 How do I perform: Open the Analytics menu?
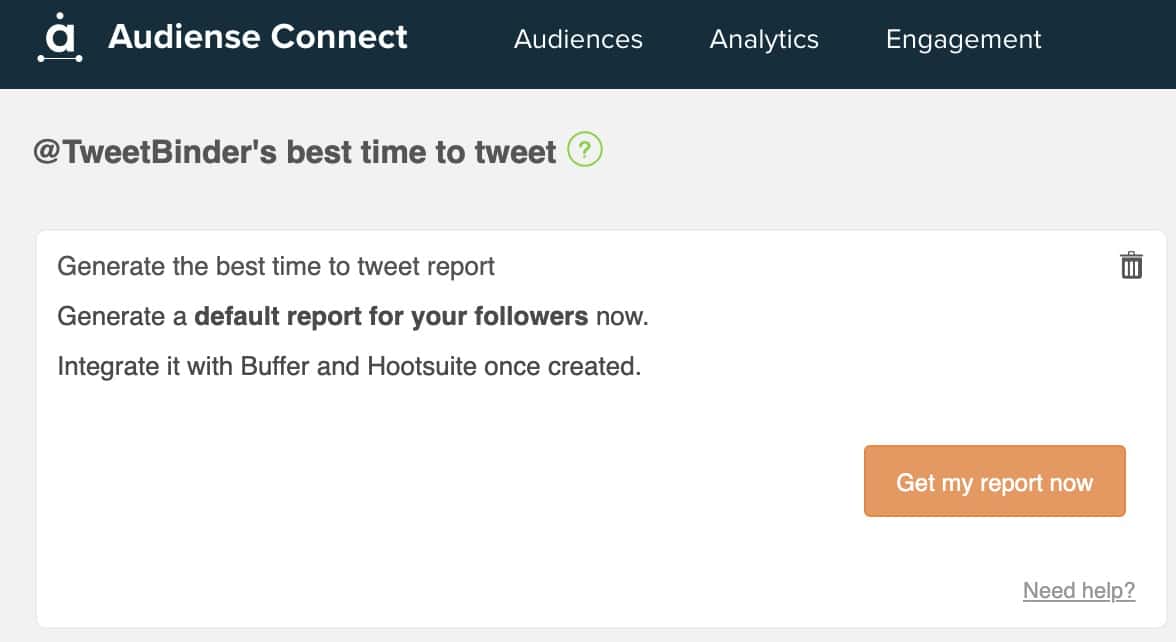click(x=764, y=40)
